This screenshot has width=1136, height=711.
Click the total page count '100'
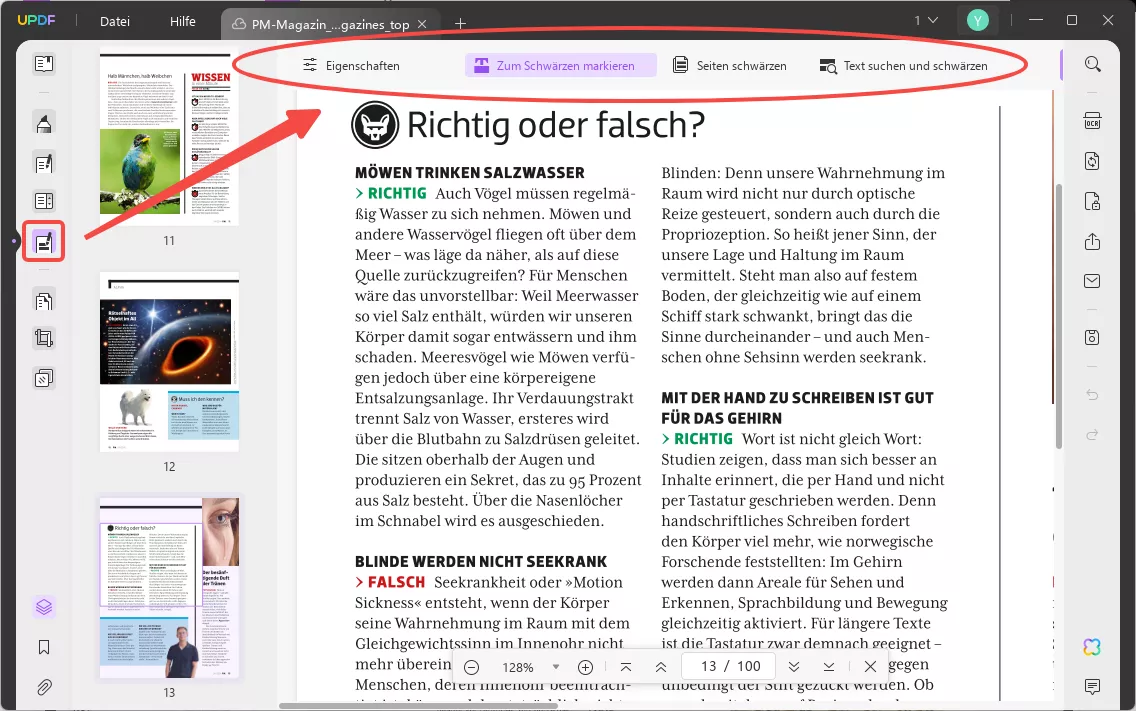click(x=748, y=666)
